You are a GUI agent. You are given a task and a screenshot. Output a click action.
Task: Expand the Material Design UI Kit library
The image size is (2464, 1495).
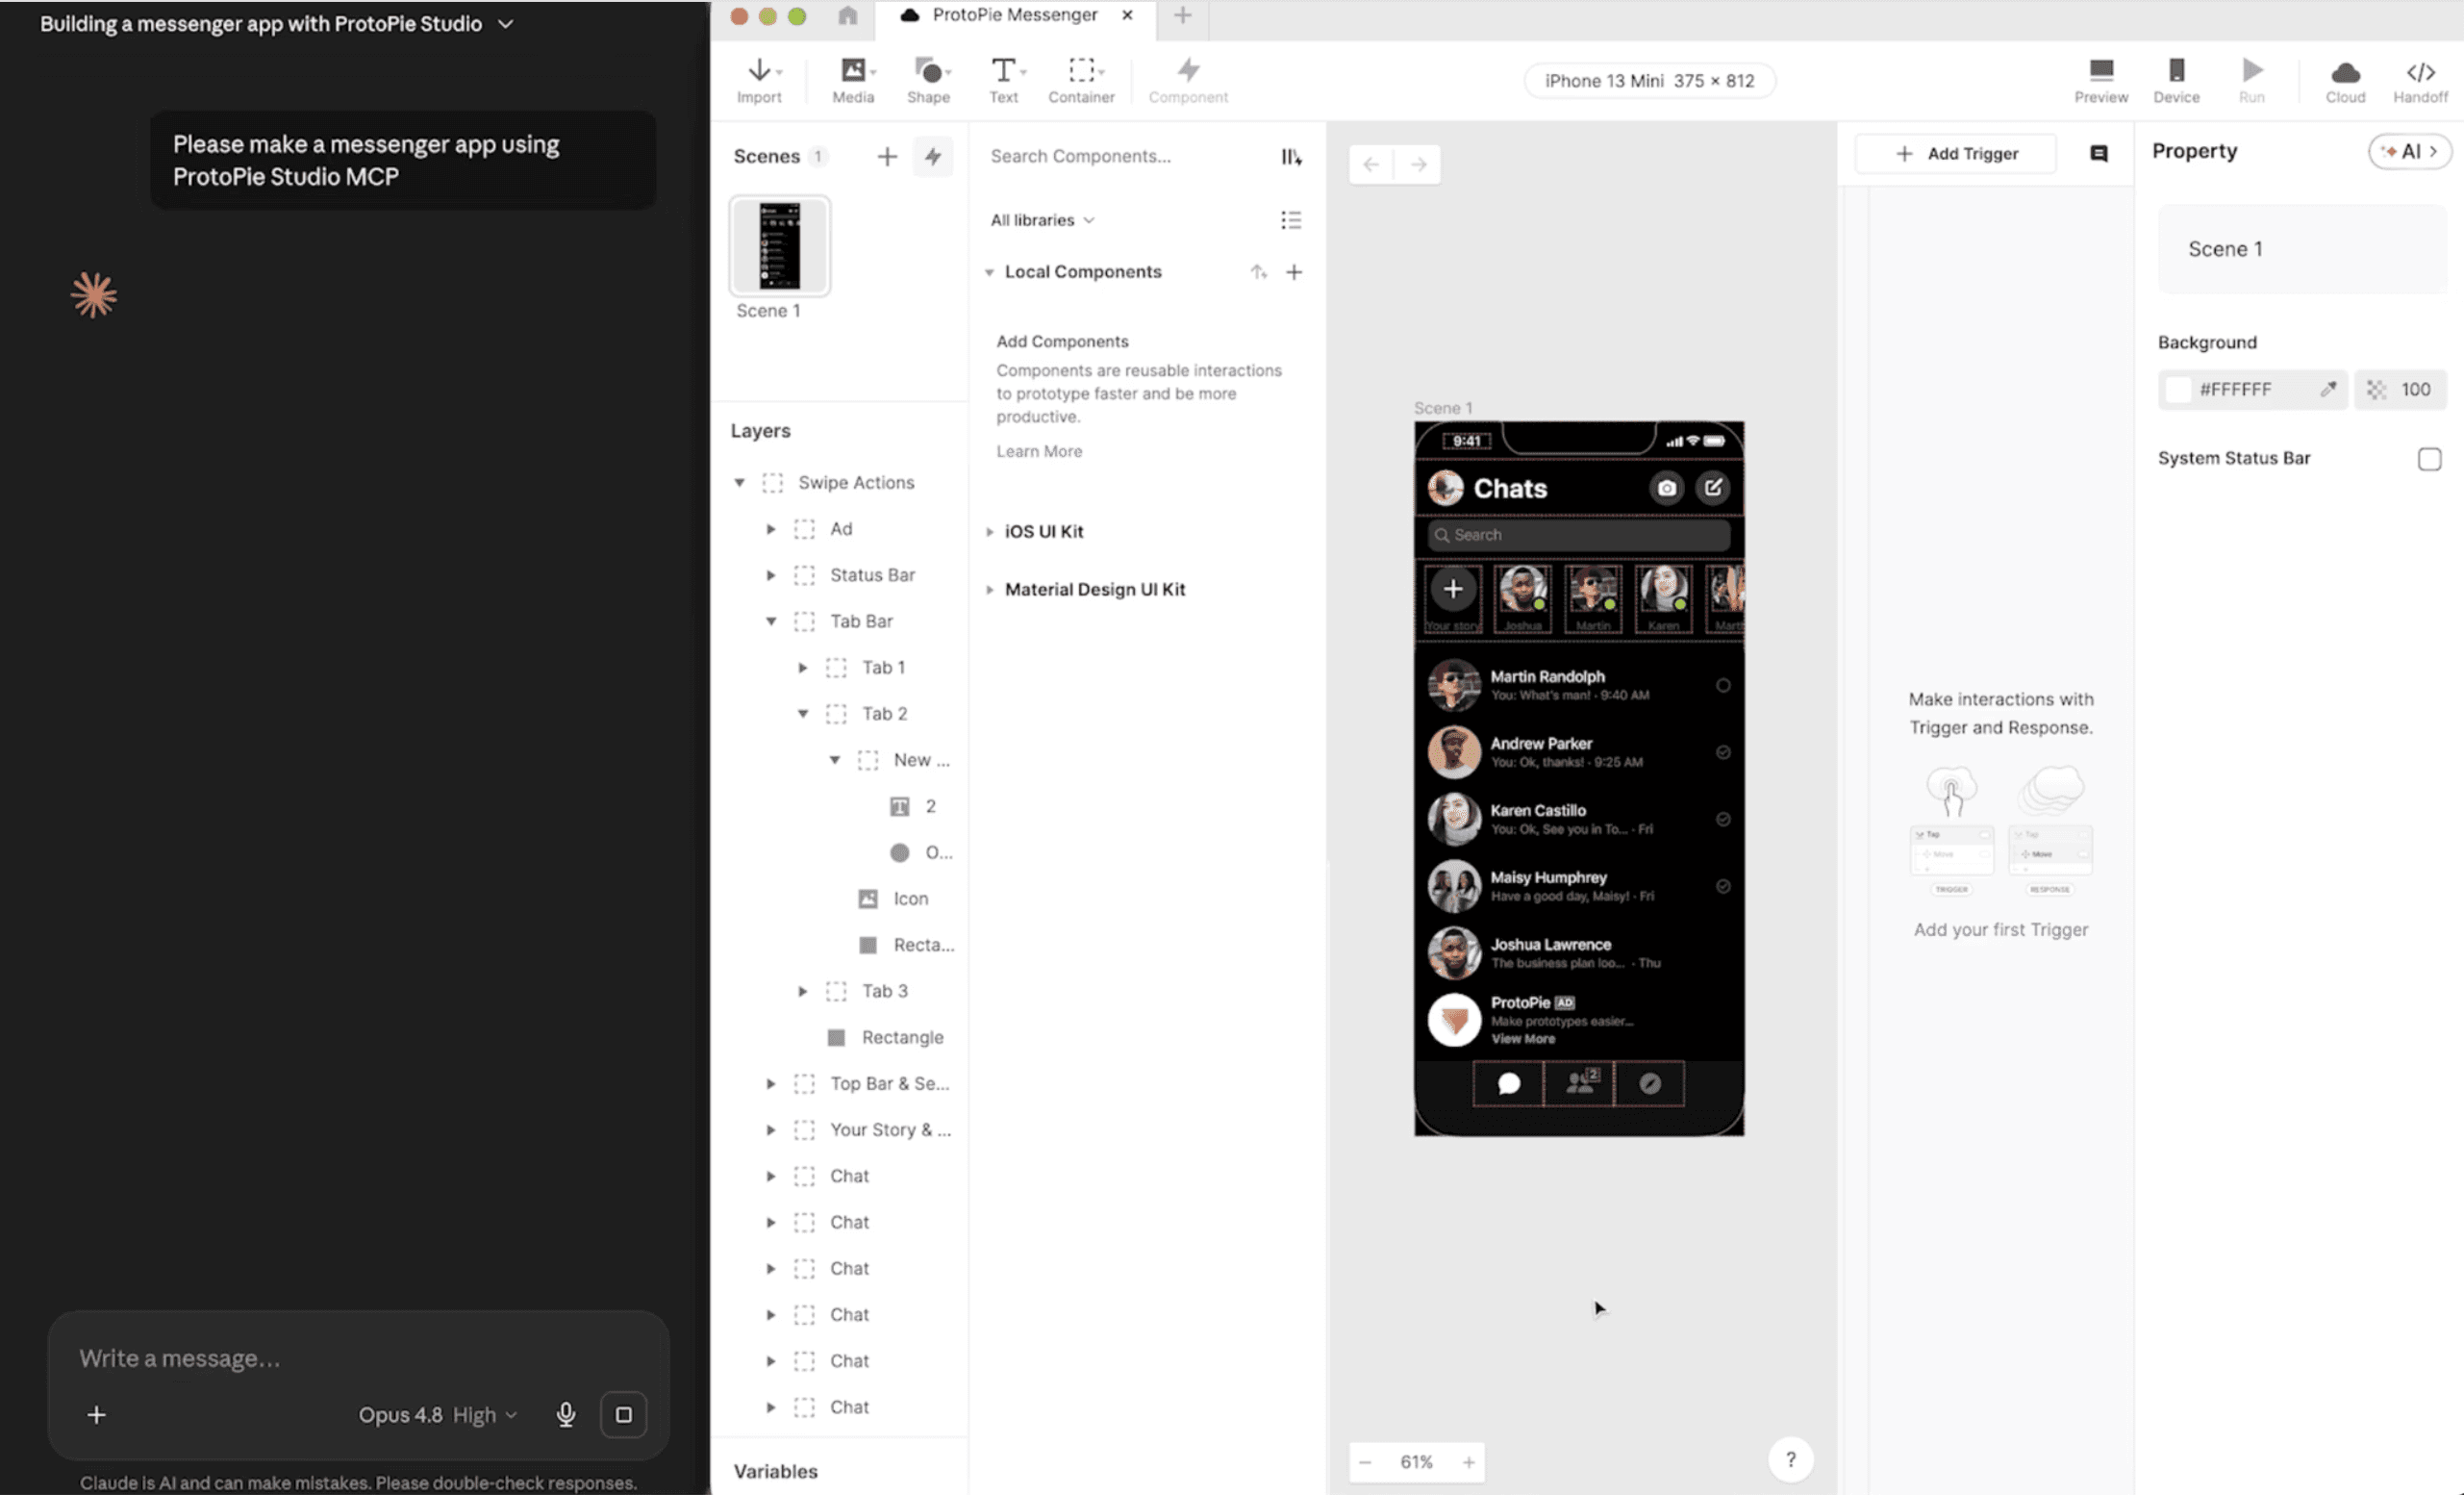989,590
